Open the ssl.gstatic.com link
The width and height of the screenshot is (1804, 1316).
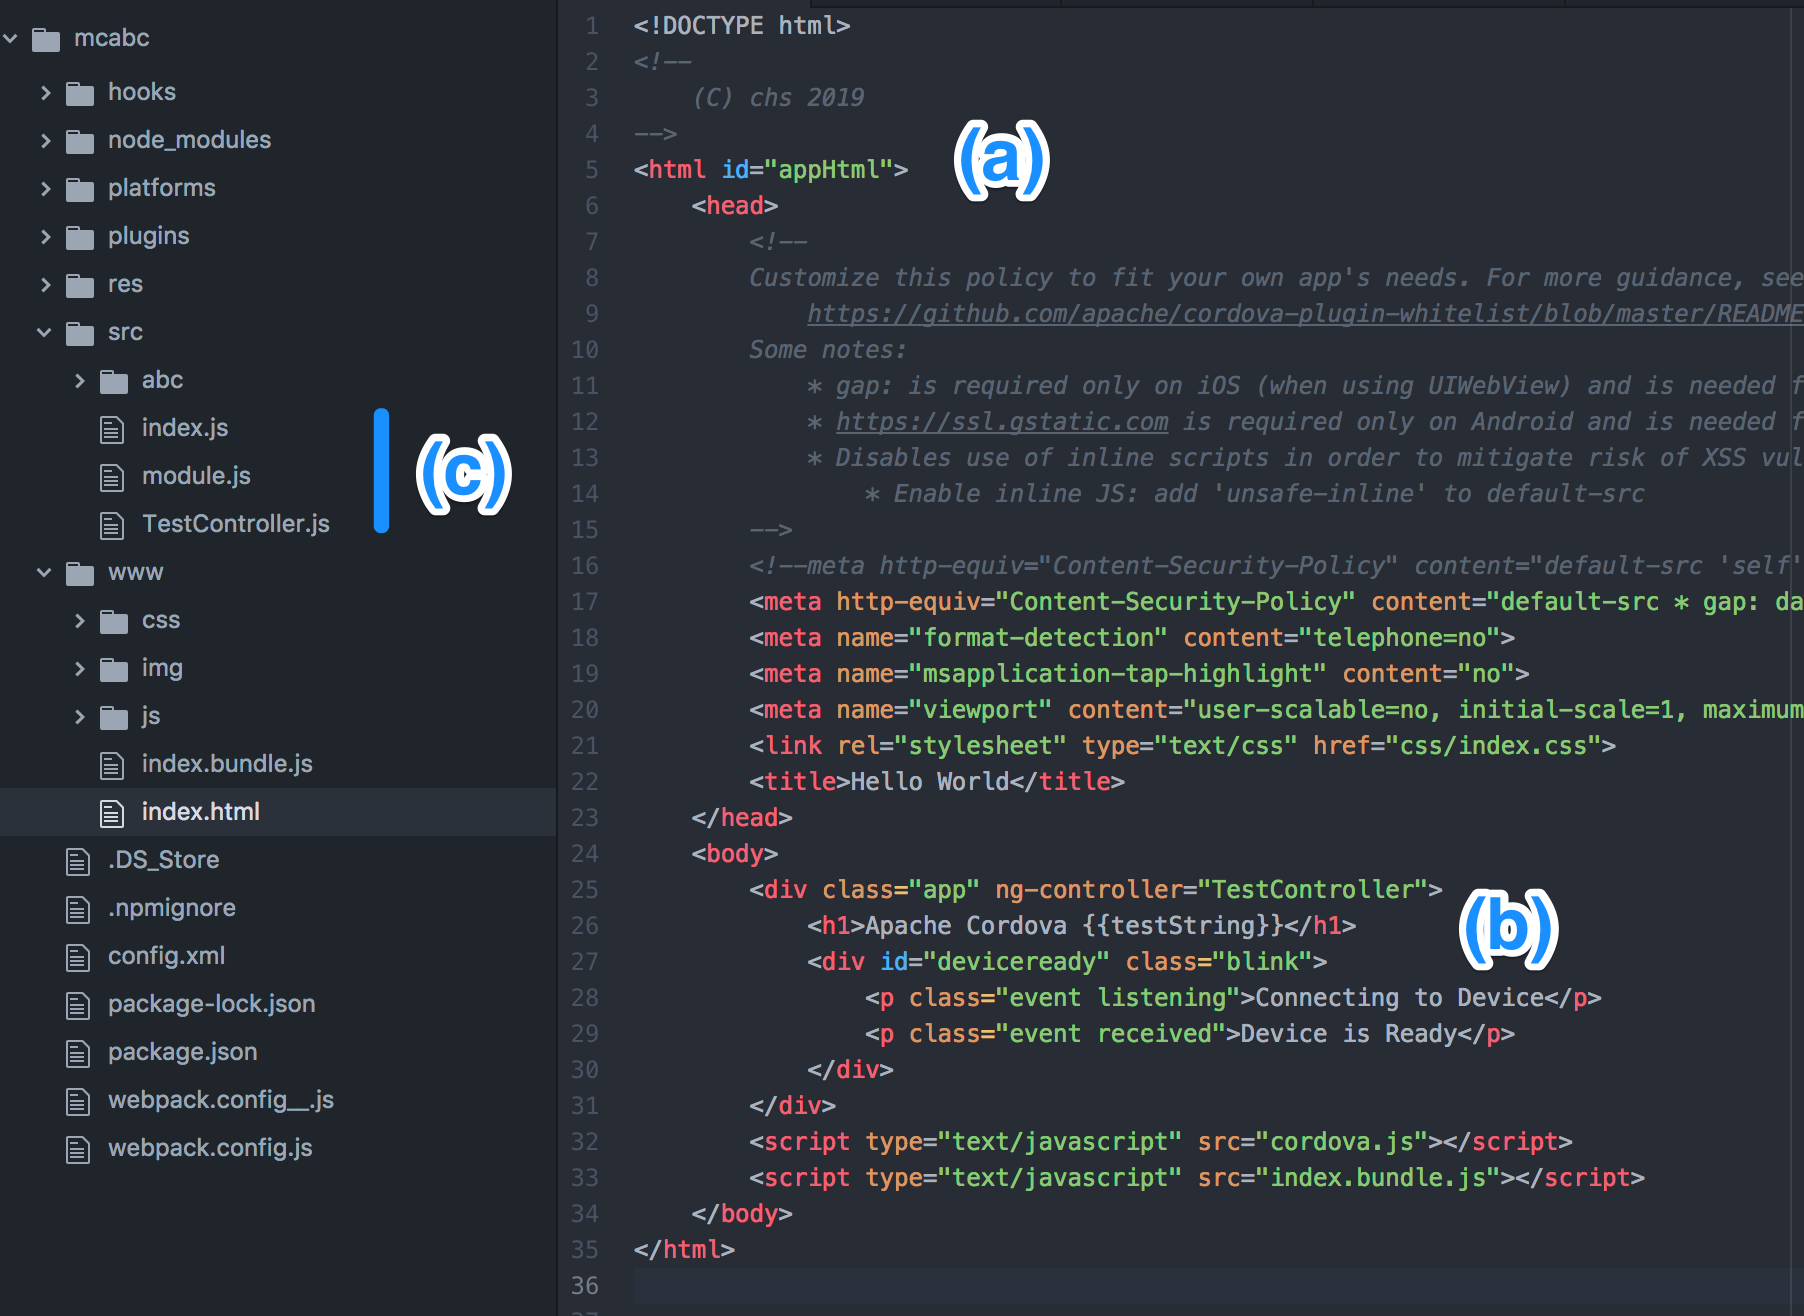[x=1000, y=421]
